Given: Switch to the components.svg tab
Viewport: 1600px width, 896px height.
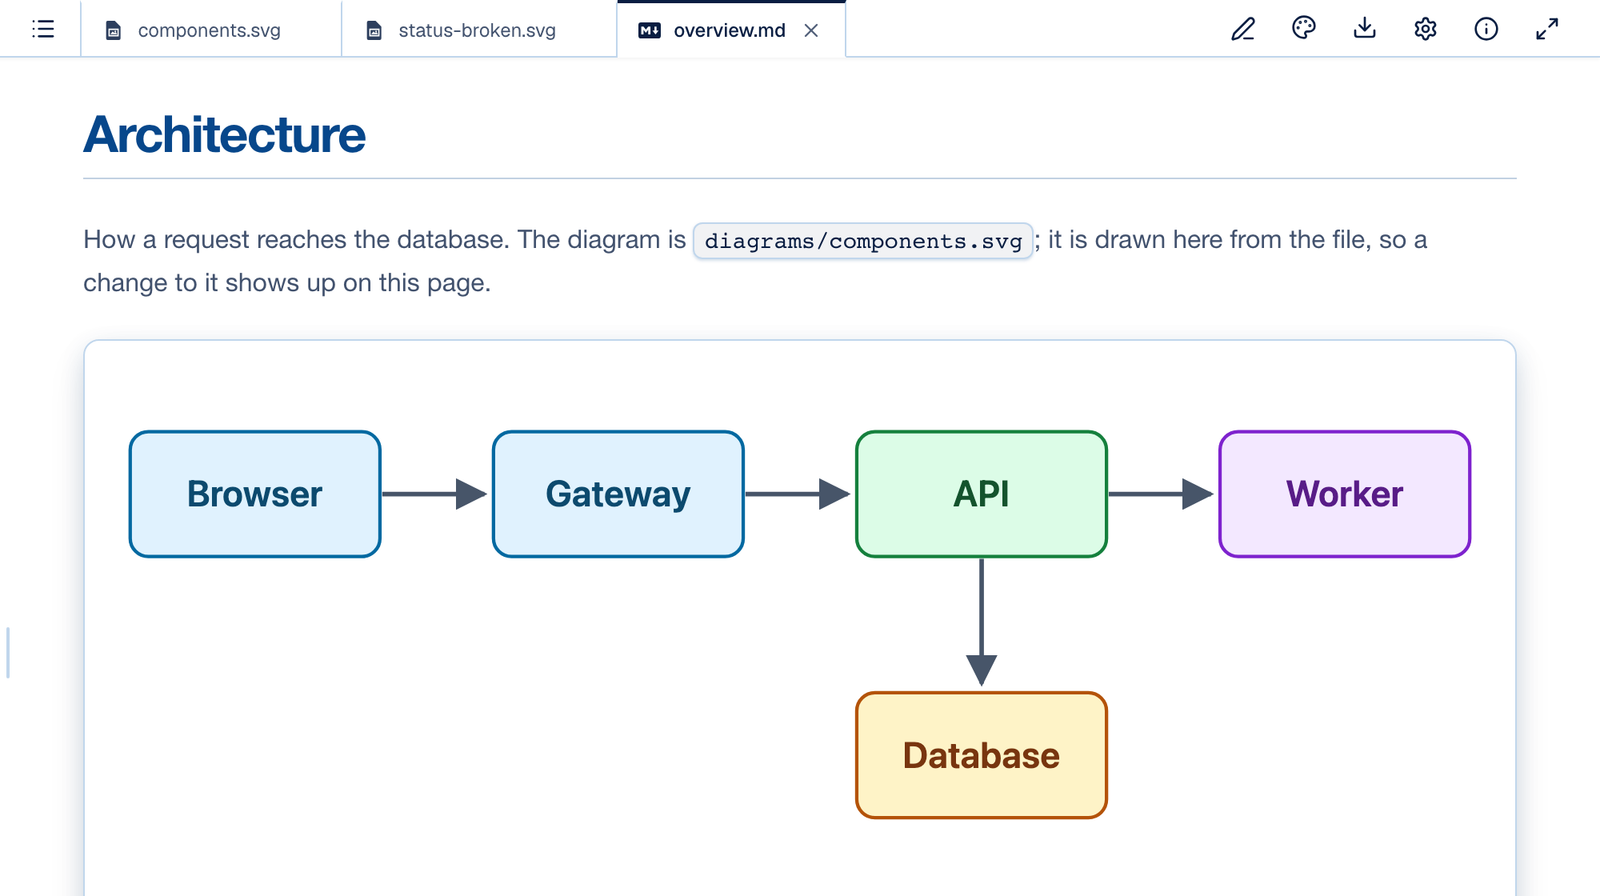Looking at the screenshot, I should click(211, 30).
